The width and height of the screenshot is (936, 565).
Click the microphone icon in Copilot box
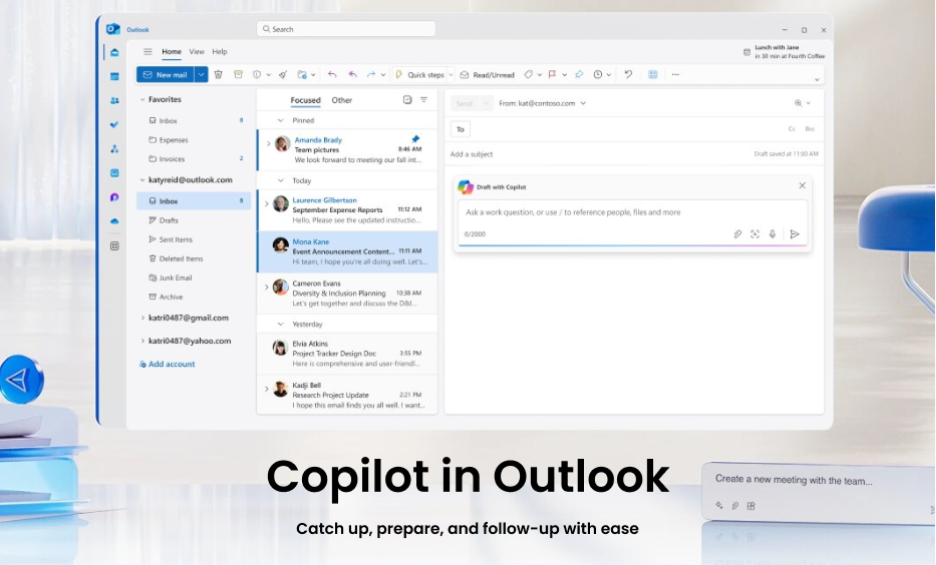(x=772, y=234)
